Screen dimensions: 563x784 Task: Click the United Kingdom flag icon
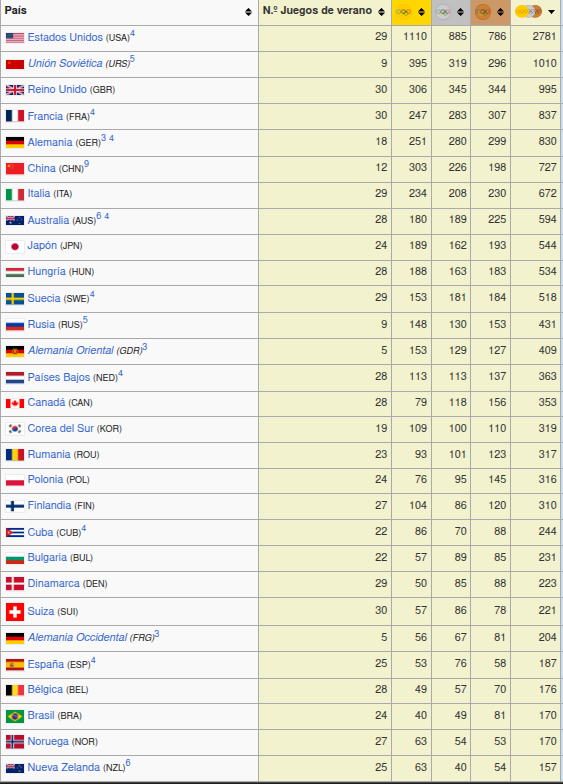click(15, 90)
